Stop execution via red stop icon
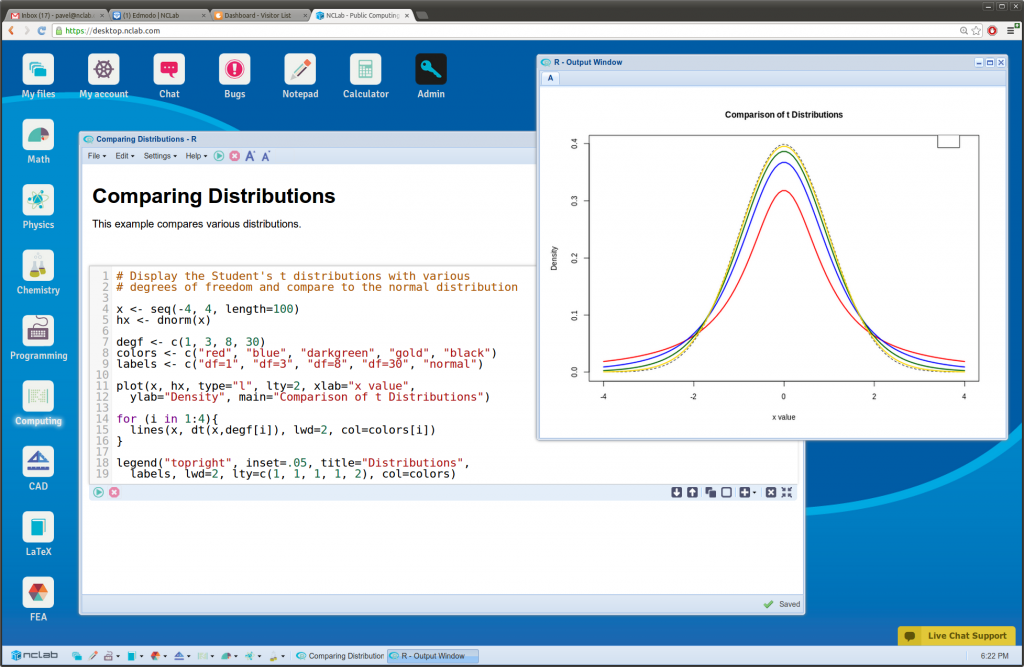The width and height of the screenshot is (1024, 667). point(234,156)
